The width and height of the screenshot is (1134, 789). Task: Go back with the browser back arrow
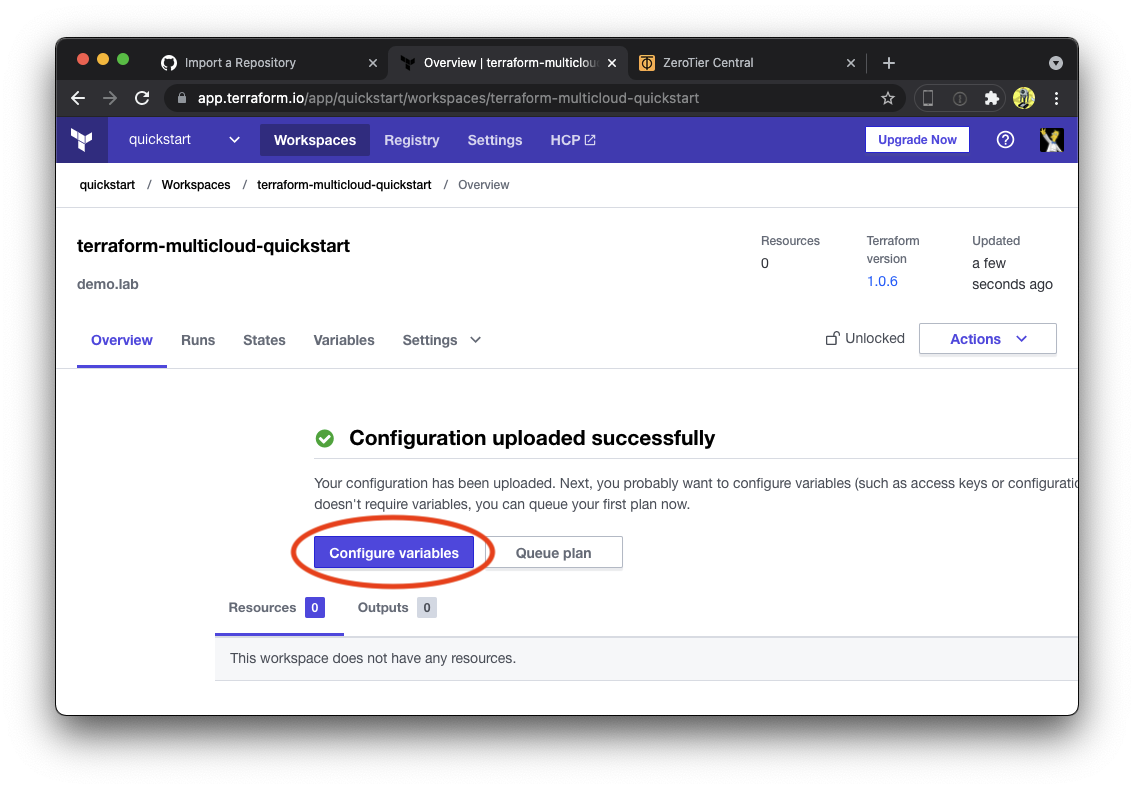78,98
